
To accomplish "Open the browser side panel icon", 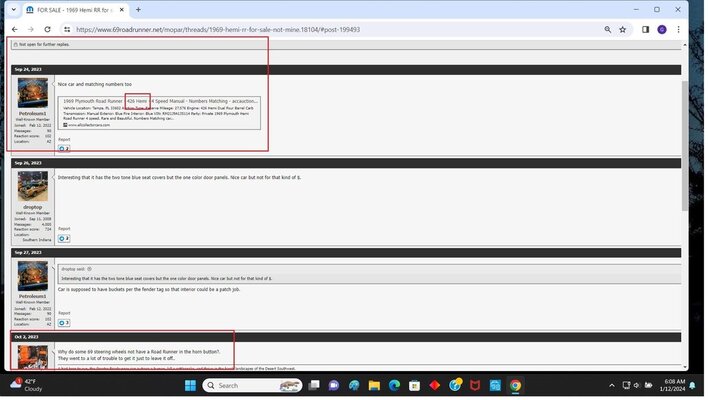I will point(646,30).
